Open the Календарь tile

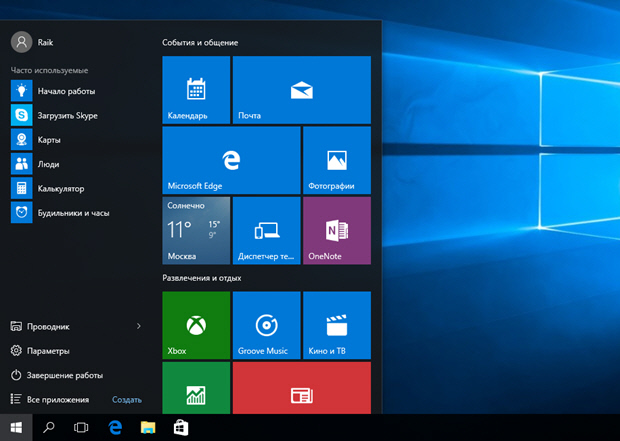[196, 90]
